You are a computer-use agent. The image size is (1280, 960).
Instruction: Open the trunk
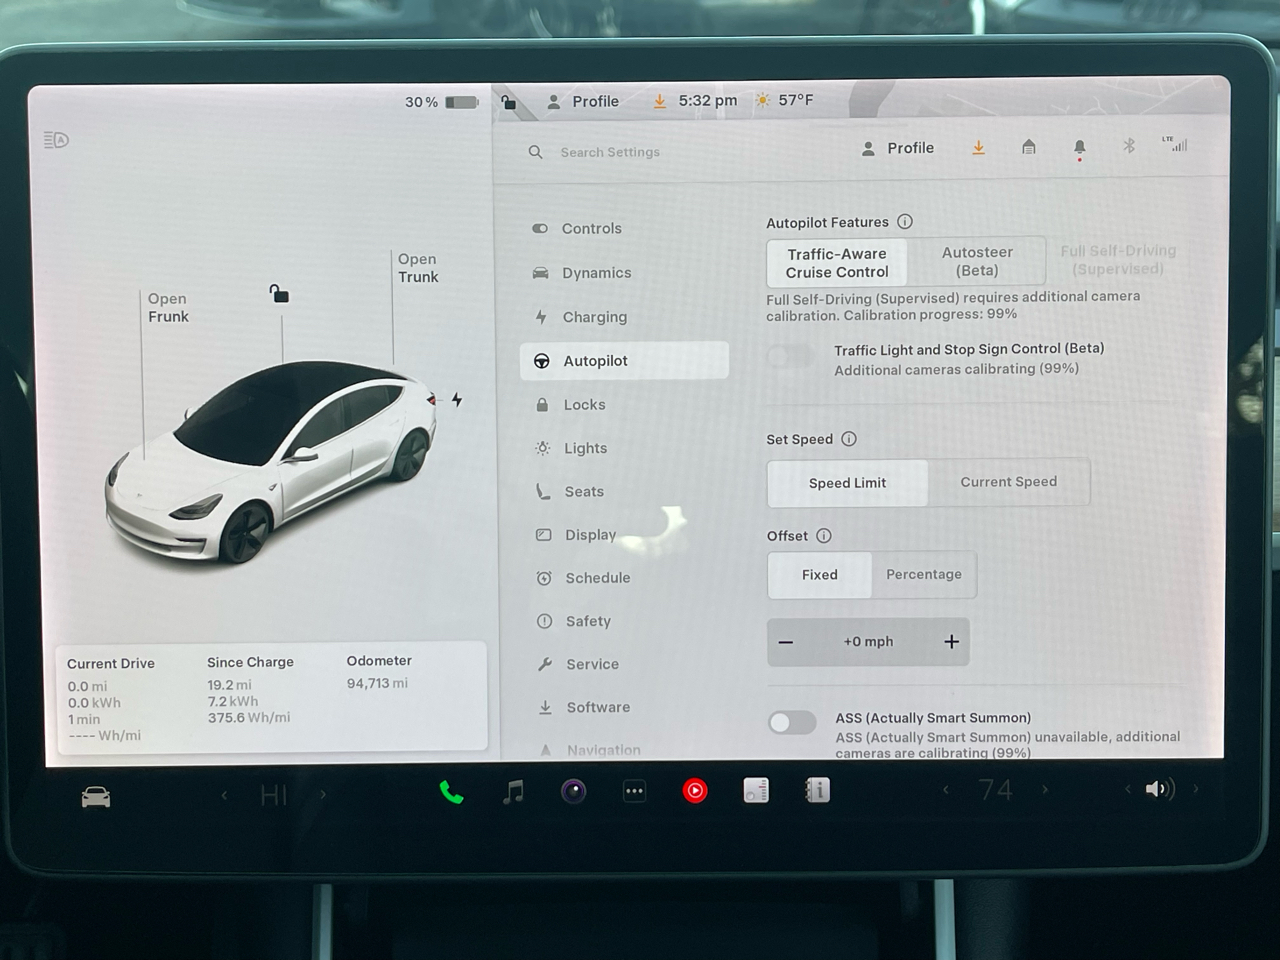(418, 268)
